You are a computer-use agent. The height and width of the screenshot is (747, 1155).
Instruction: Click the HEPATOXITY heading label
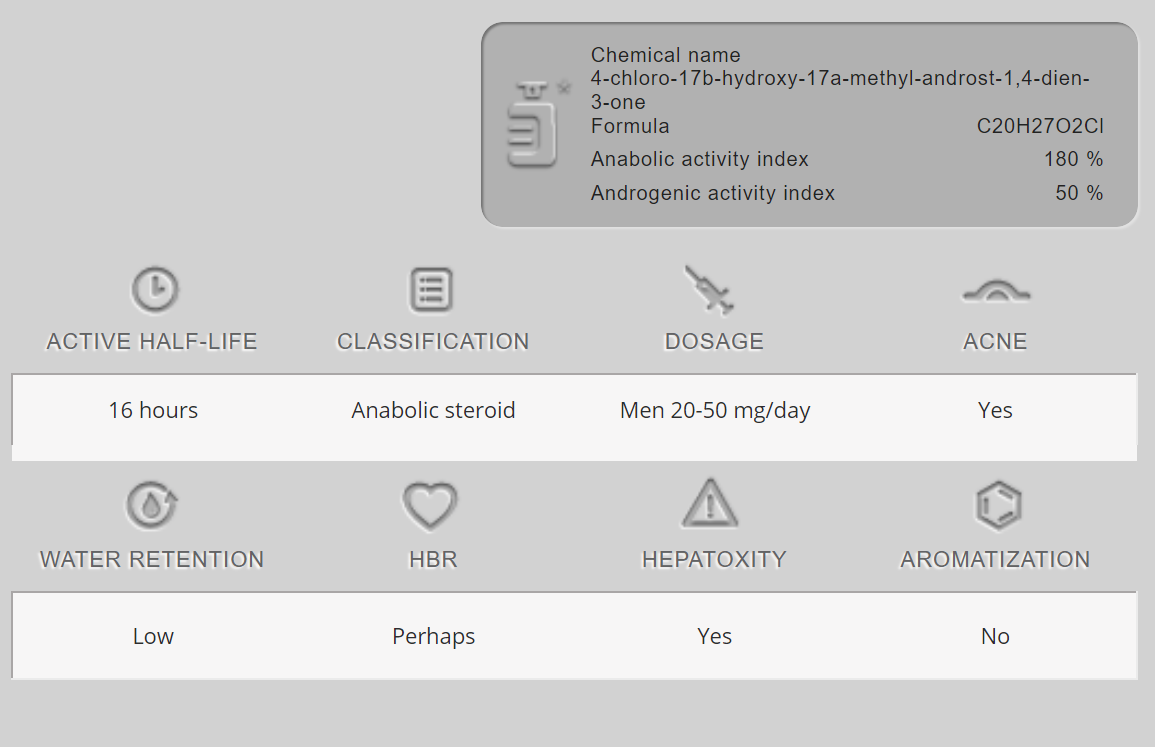tap(714, 559)
